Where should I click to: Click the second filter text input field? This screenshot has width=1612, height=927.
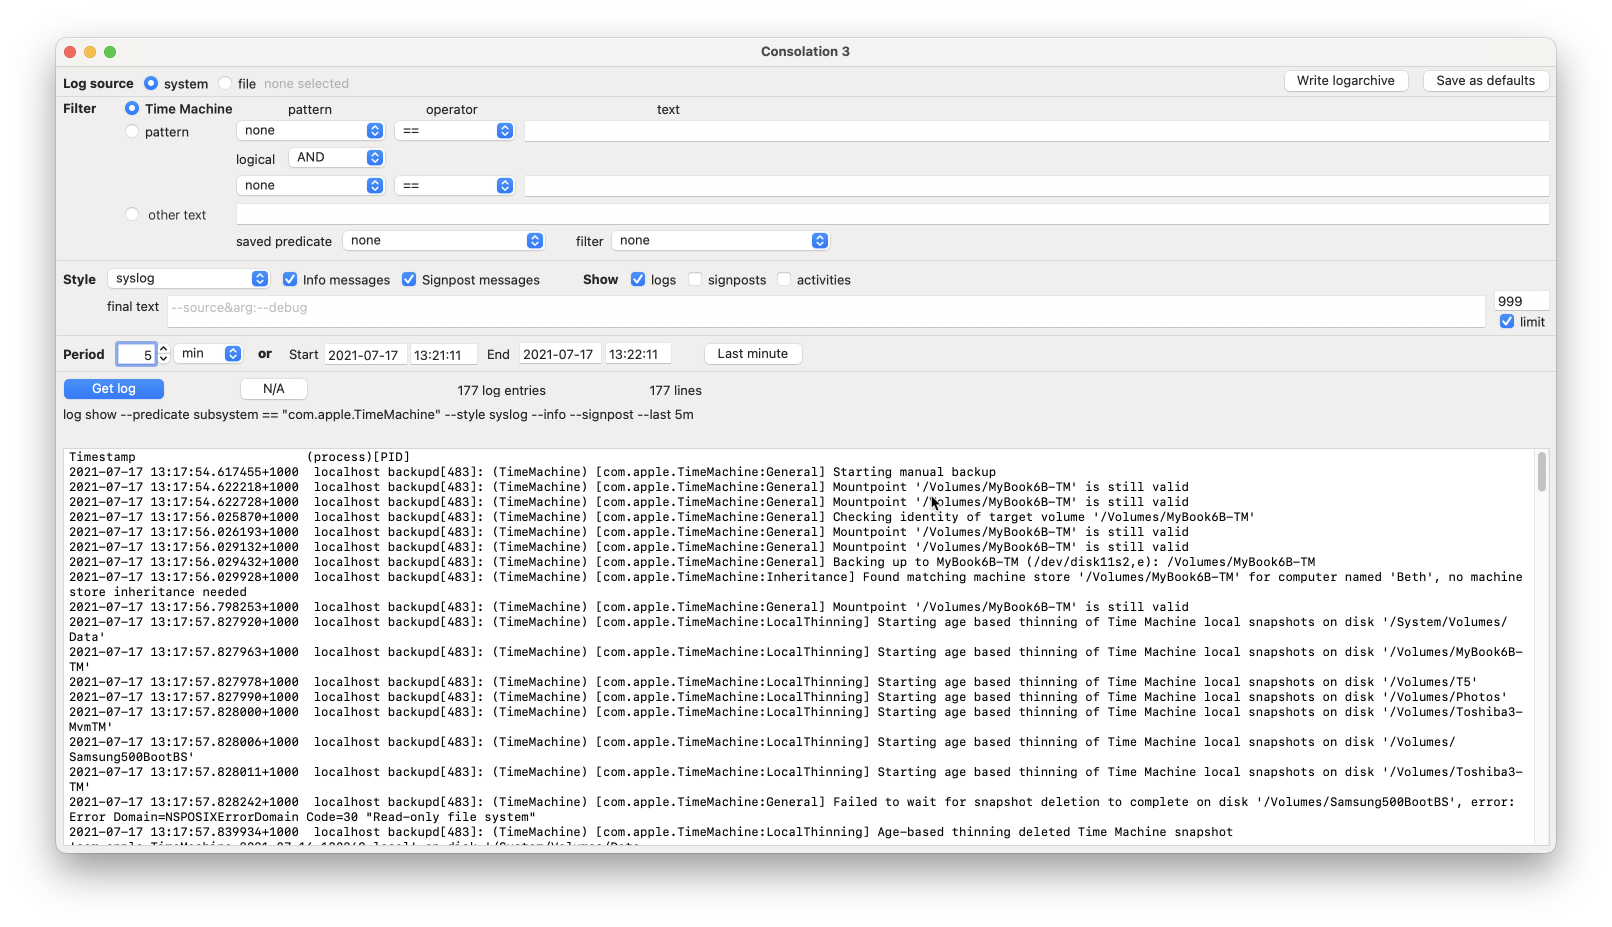point(1037,186)
